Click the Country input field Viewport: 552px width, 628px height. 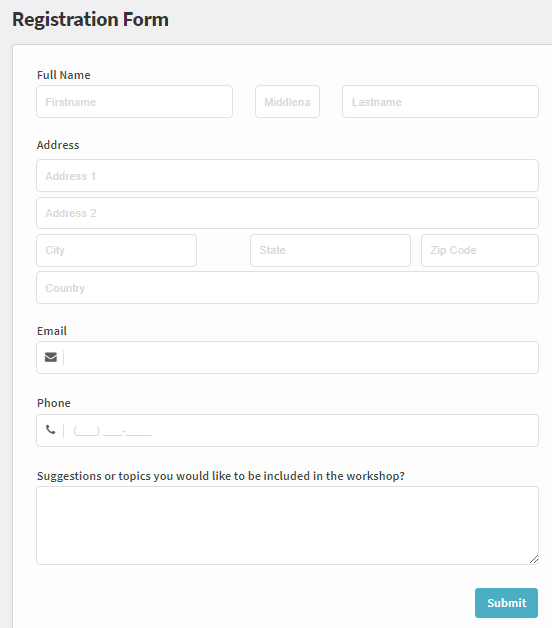click(288, 288)
